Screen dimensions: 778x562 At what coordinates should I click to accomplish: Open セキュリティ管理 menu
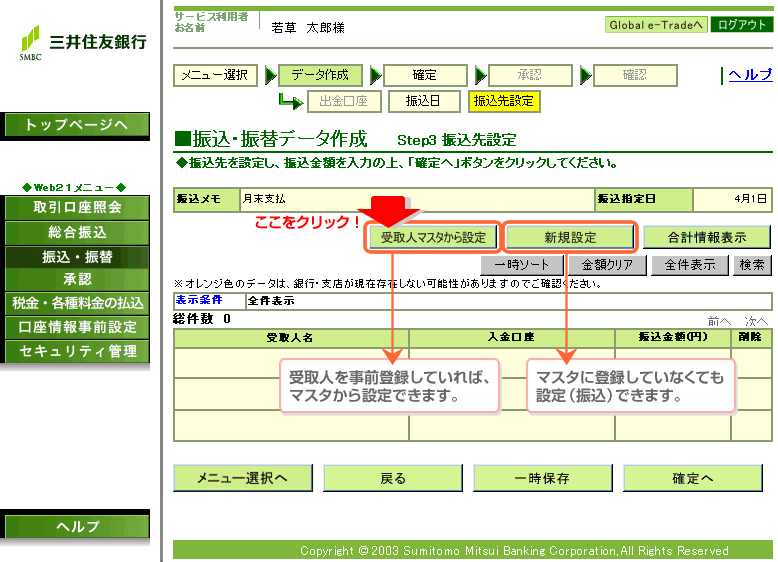coord(77,351)
